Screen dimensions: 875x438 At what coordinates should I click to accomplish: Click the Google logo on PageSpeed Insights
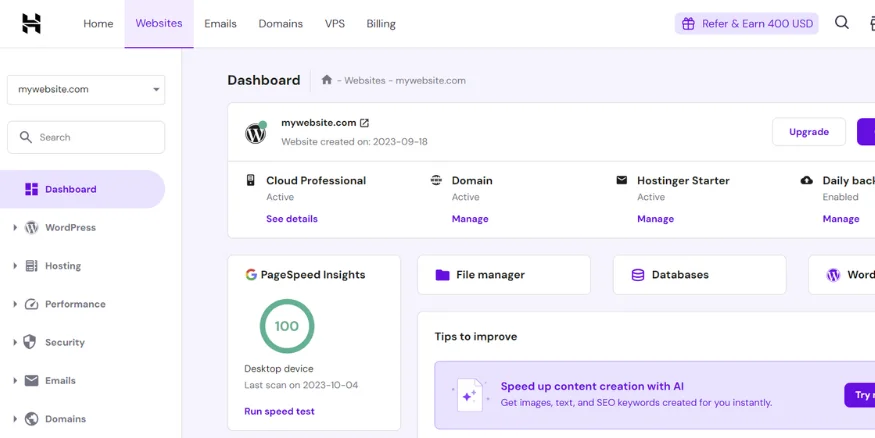[x=251, y=275]
